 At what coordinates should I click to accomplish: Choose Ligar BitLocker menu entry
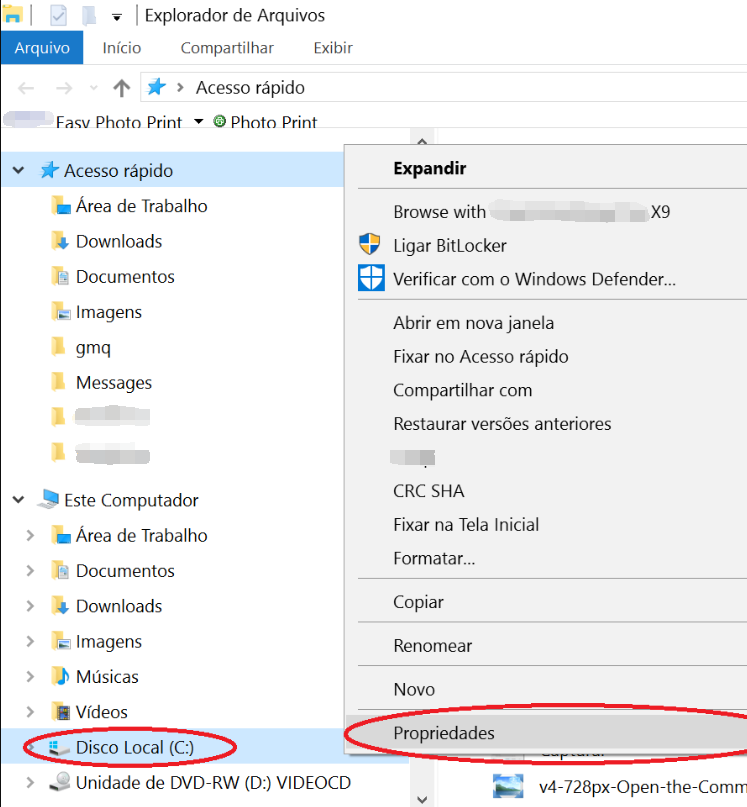[x=449, y=245]
